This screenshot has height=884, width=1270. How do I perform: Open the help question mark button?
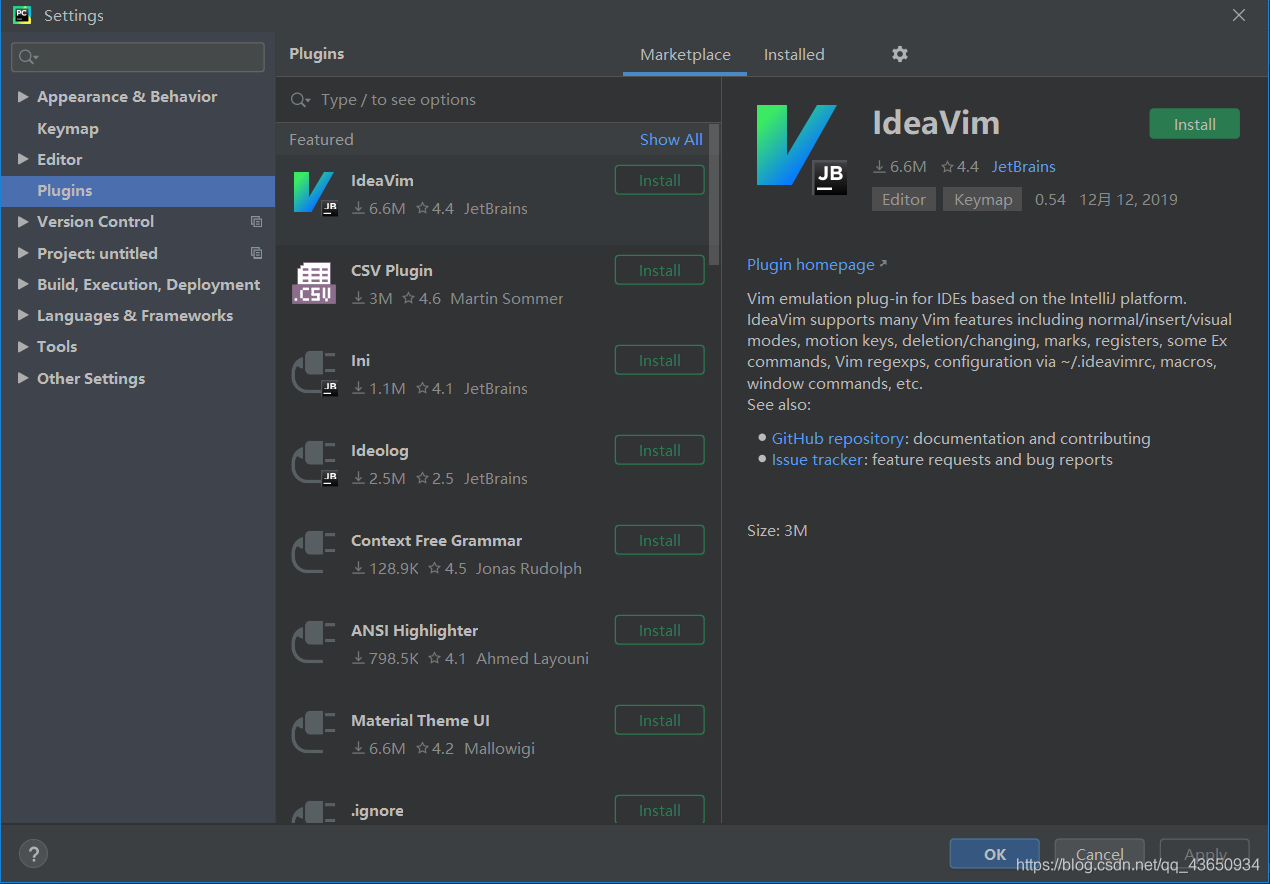(34, 854)
